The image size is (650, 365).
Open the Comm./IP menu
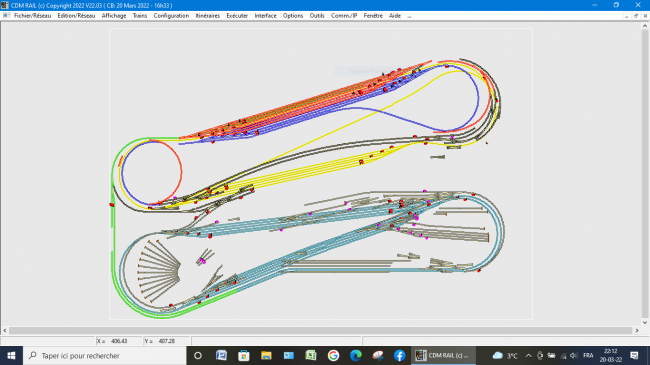pos(344,16)
